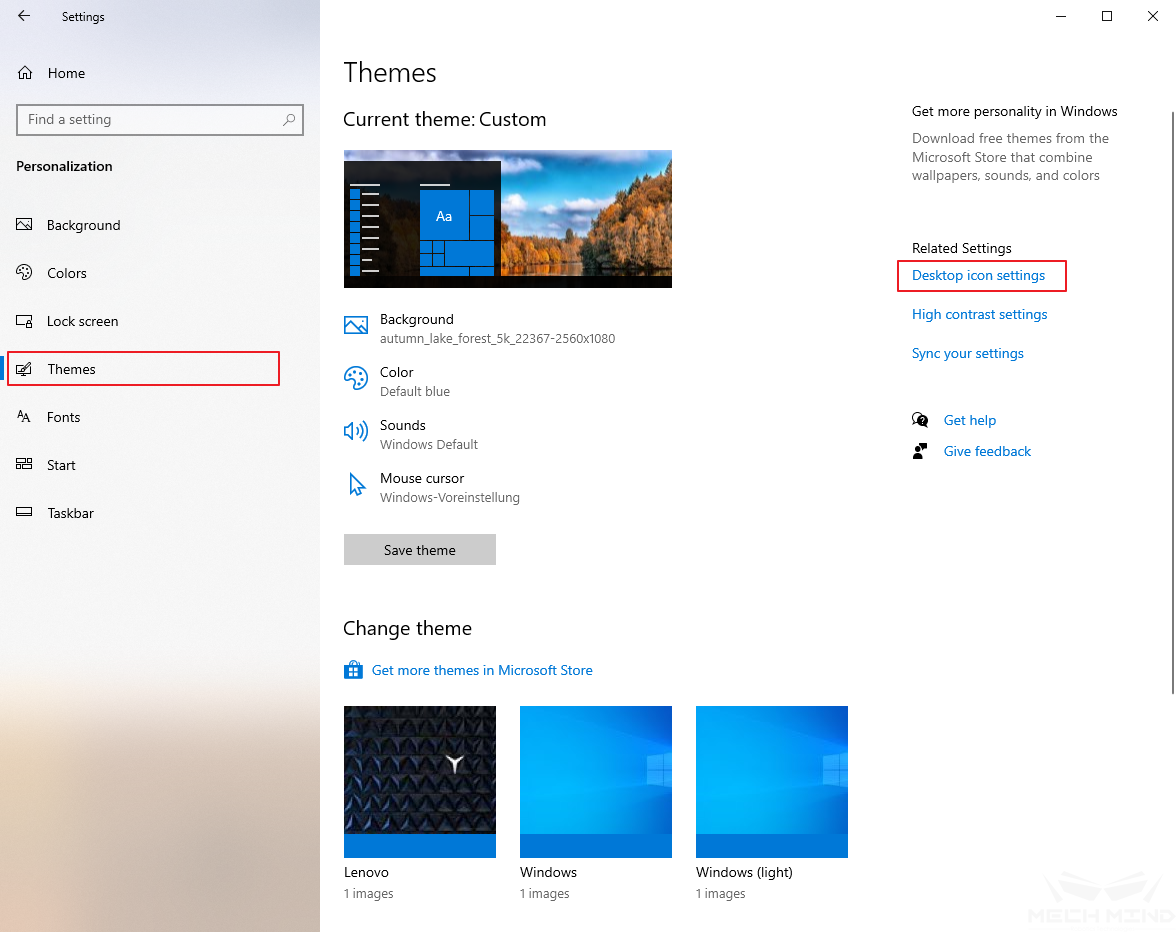Go to Background personalization page
Image resolution: width=1176 pixels, height=932 pixels.
click(83, 225)
